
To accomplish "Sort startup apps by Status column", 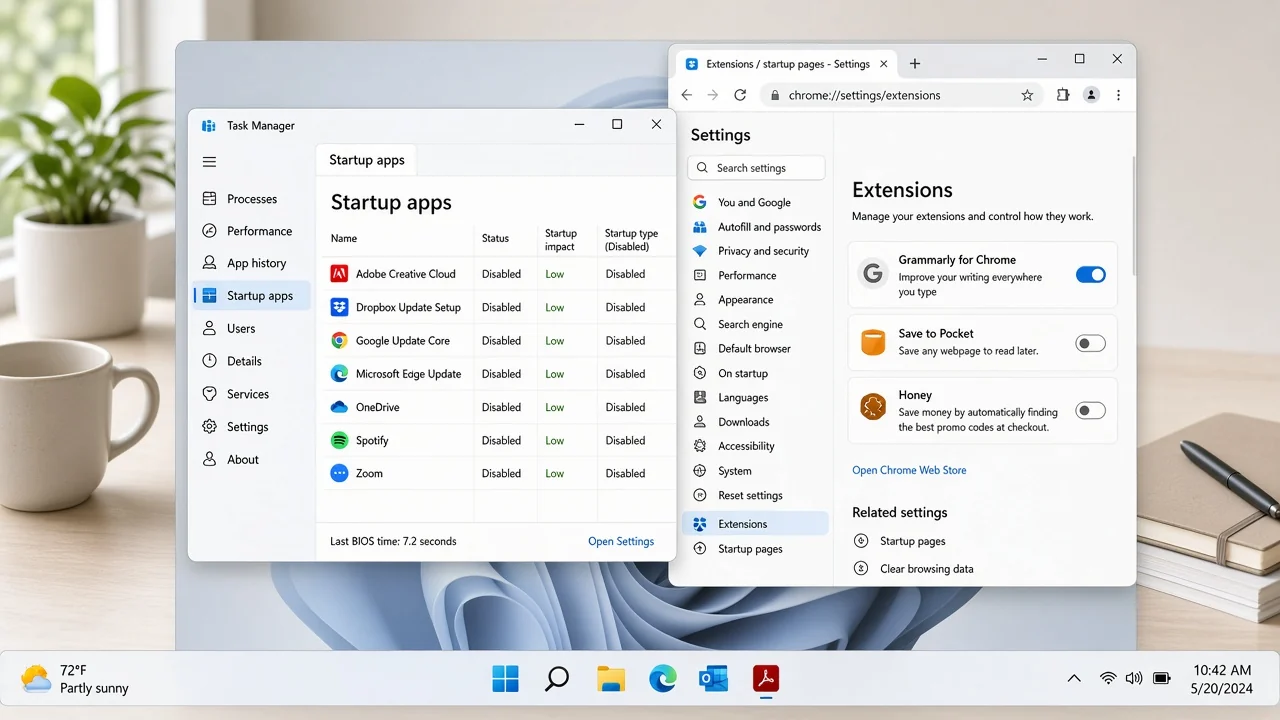I will (x=495, y=239).
